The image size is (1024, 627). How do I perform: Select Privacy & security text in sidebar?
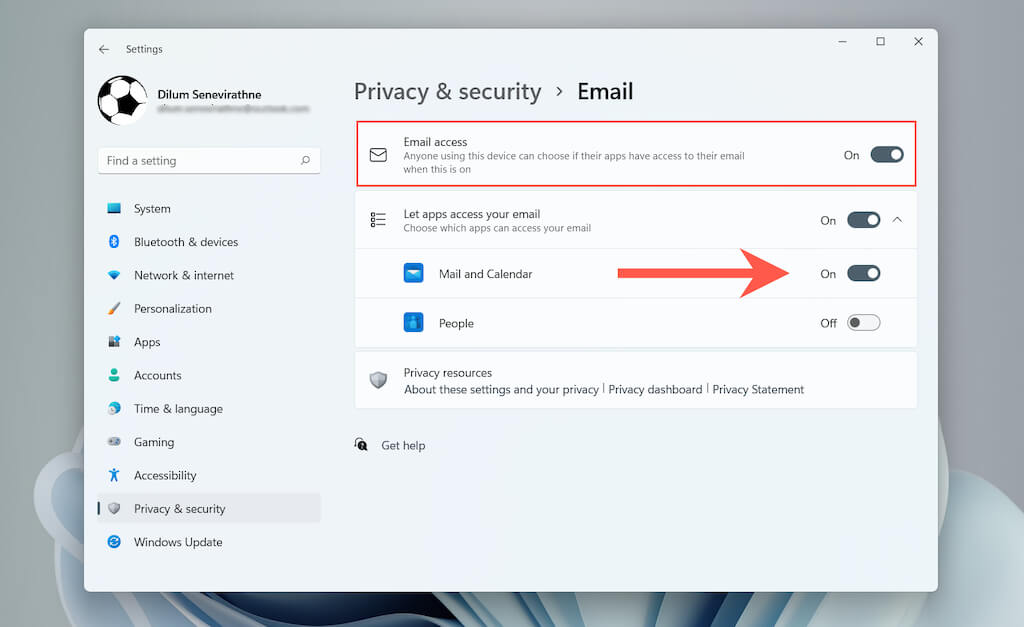click(x=180, y=509)
